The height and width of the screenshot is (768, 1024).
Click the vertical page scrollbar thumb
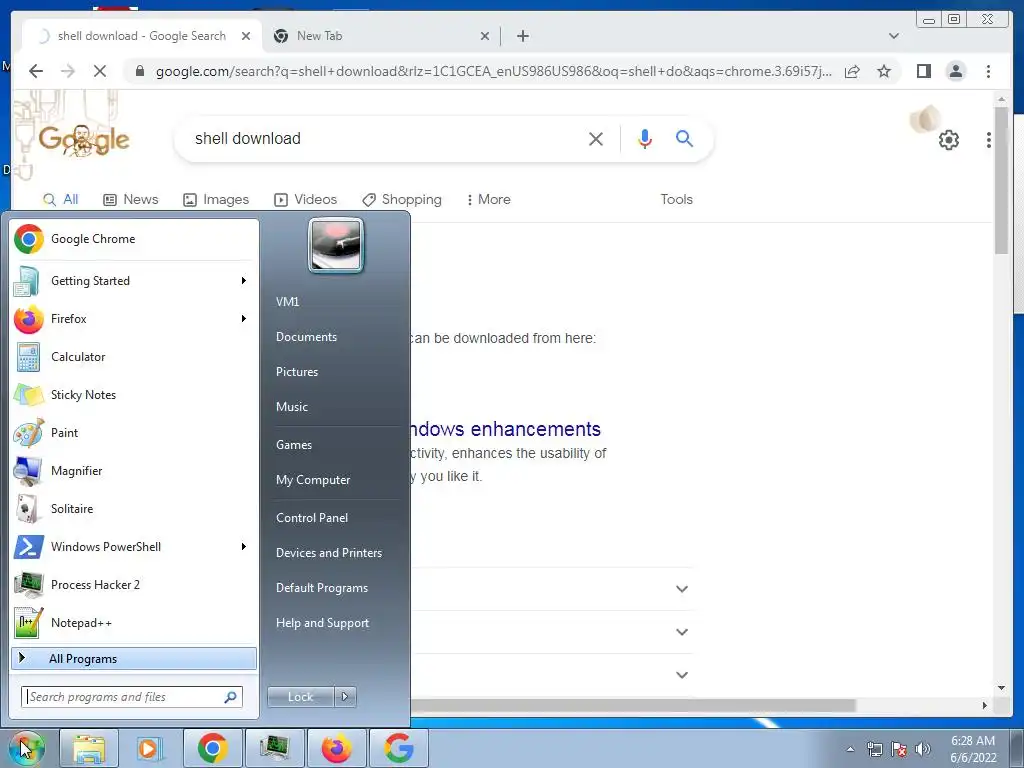tap(1001, 181)
